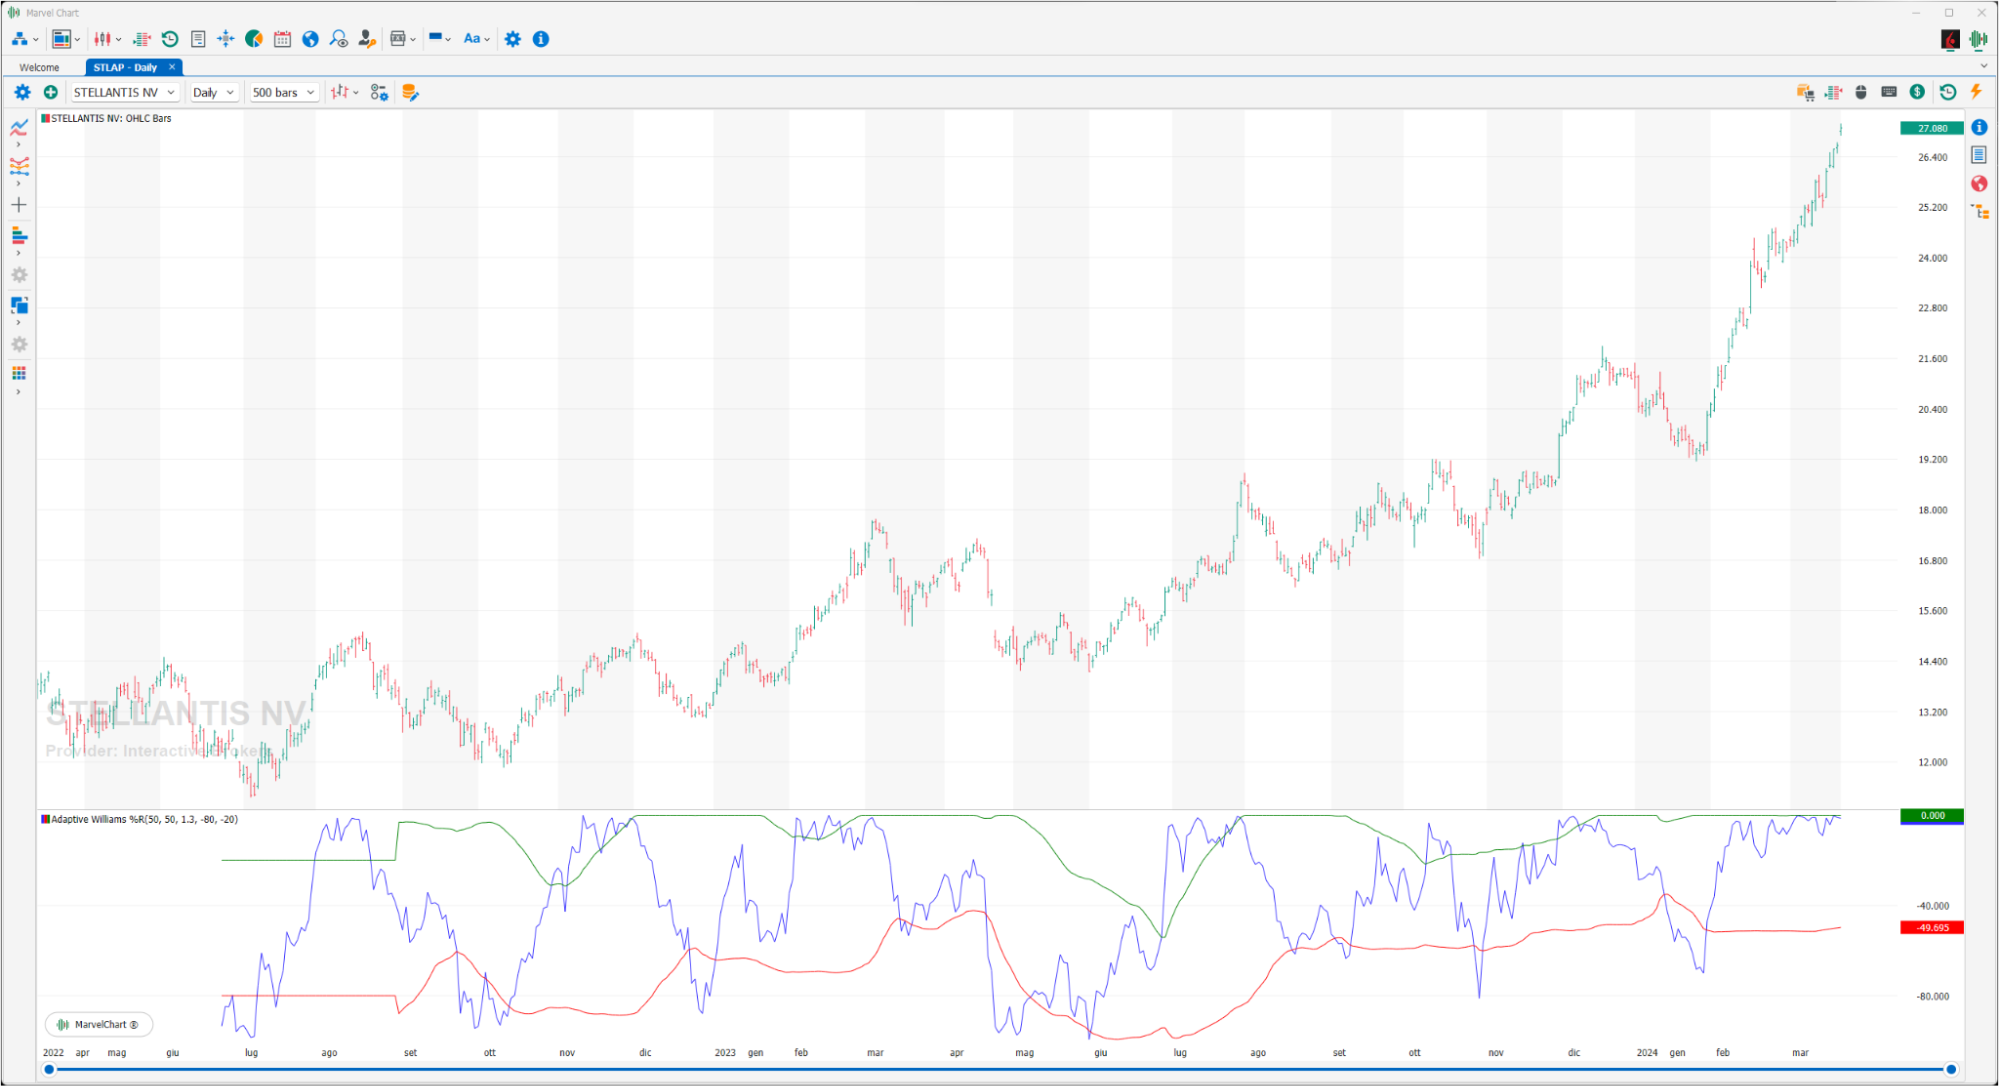The image size is (1999, 1087).
Task: Expand the indicators tool chevron in left sidebar
Action: tap(19, 145)
